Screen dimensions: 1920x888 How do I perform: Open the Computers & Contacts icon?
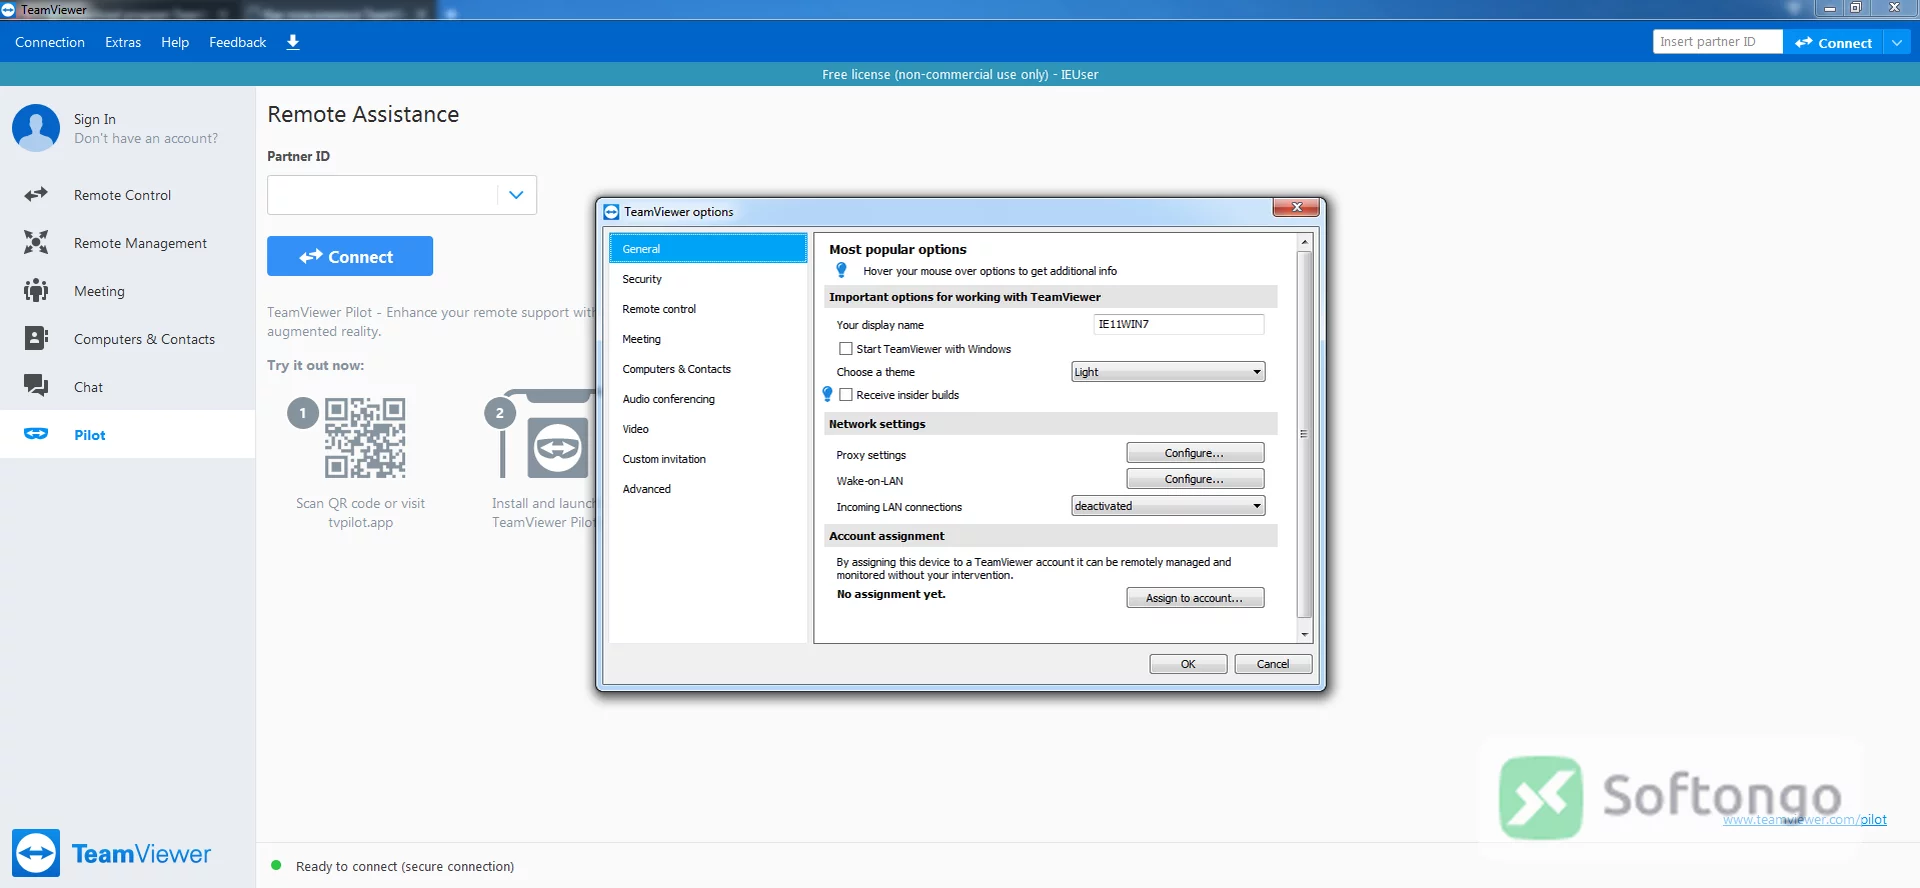(x=36, y=339)
